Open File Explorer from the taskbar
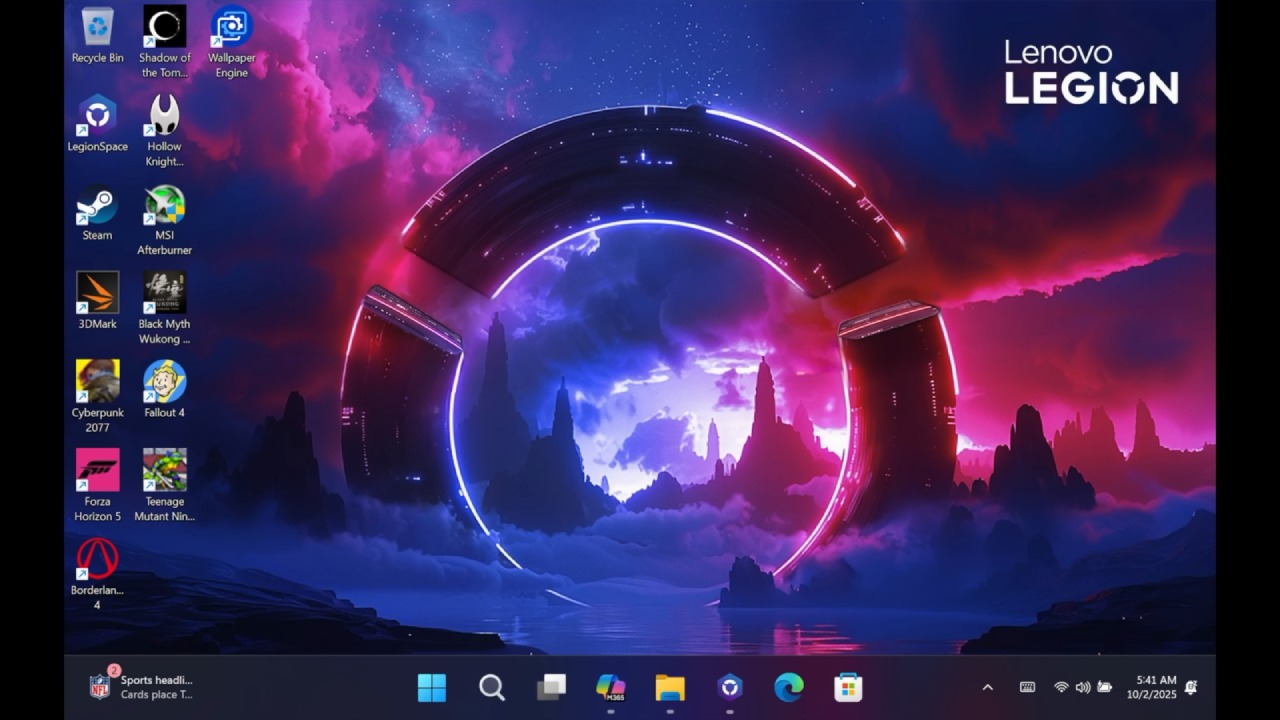1280x720 pixels. 670,687
